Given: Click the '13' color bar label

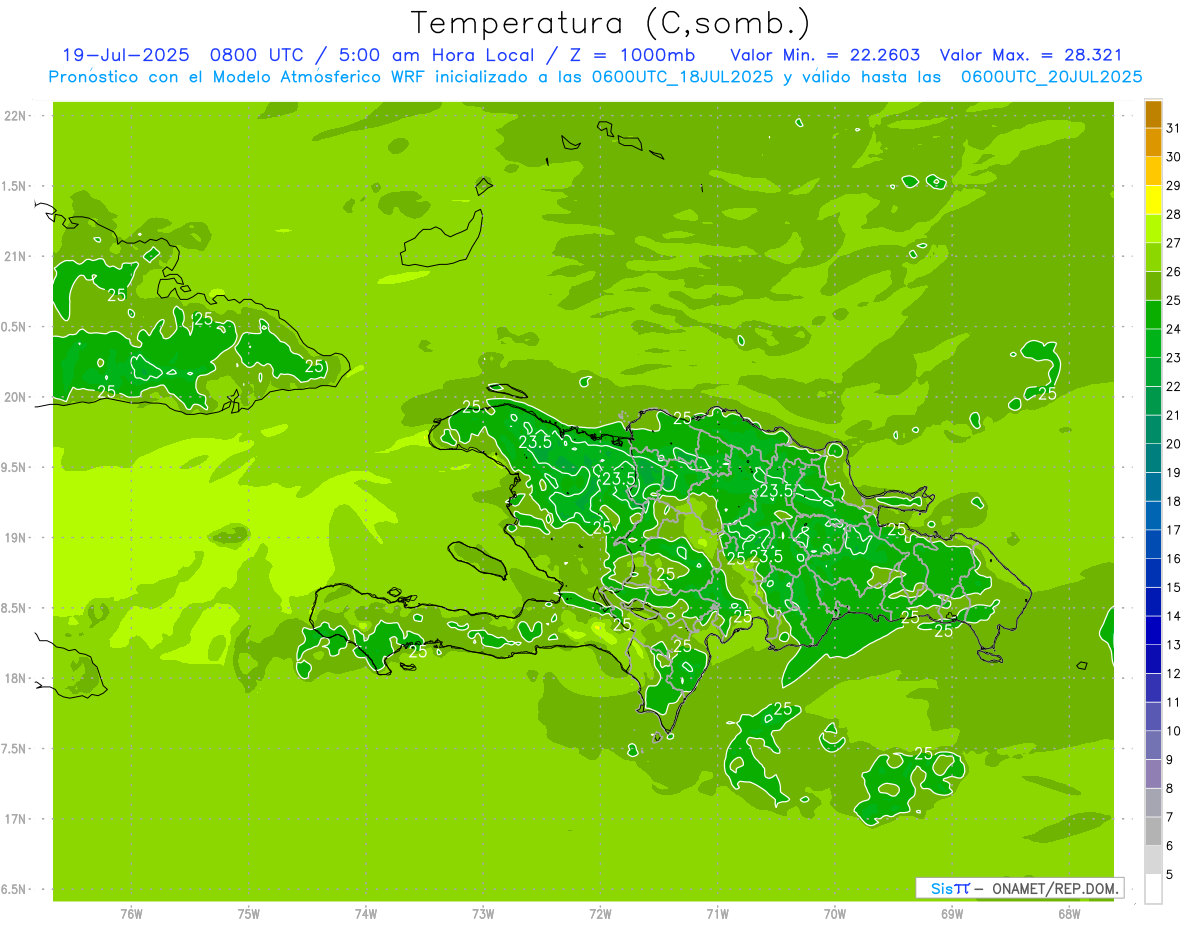Looking at the screenshot, I should (1173, 645).
